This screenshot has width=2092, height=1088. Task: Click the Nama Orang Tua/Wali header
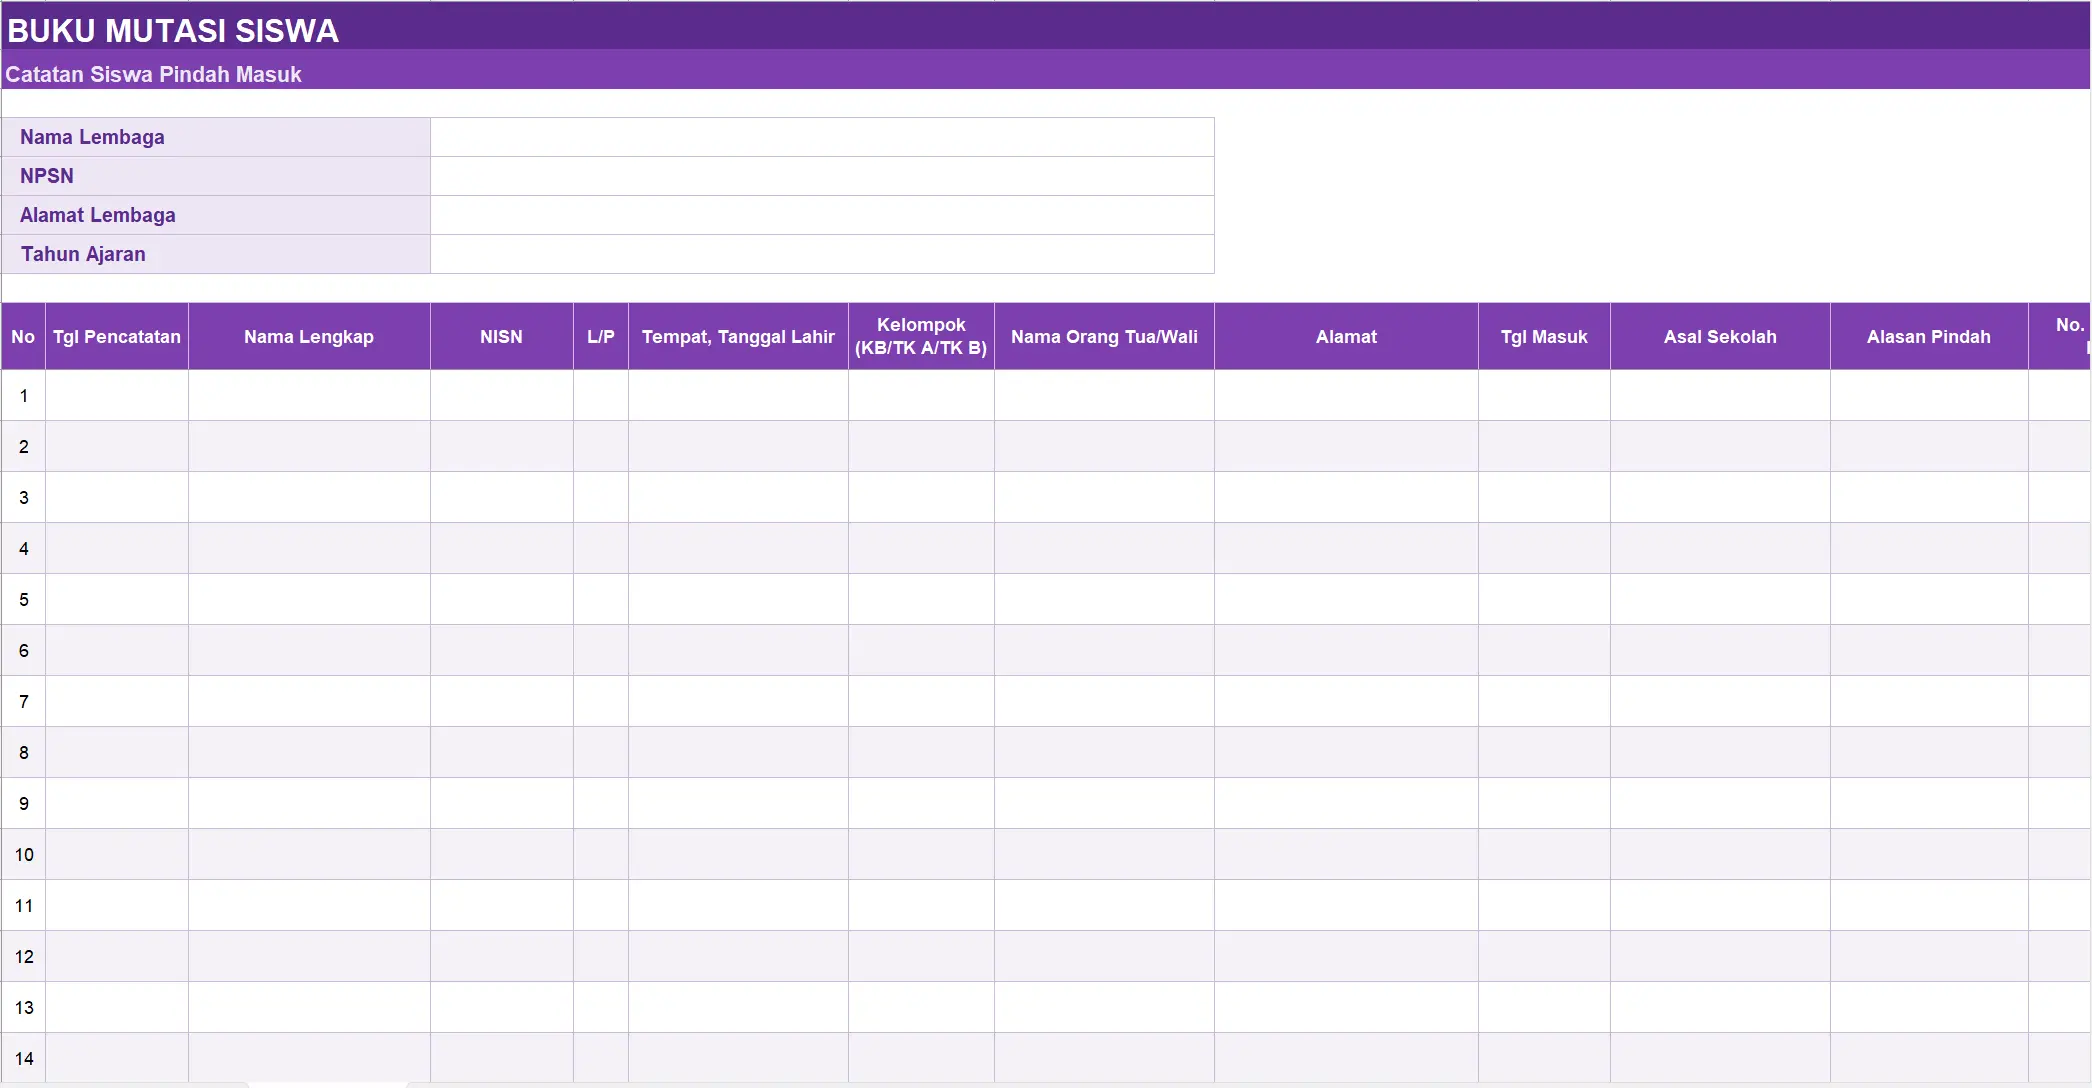click(1104, 337)
